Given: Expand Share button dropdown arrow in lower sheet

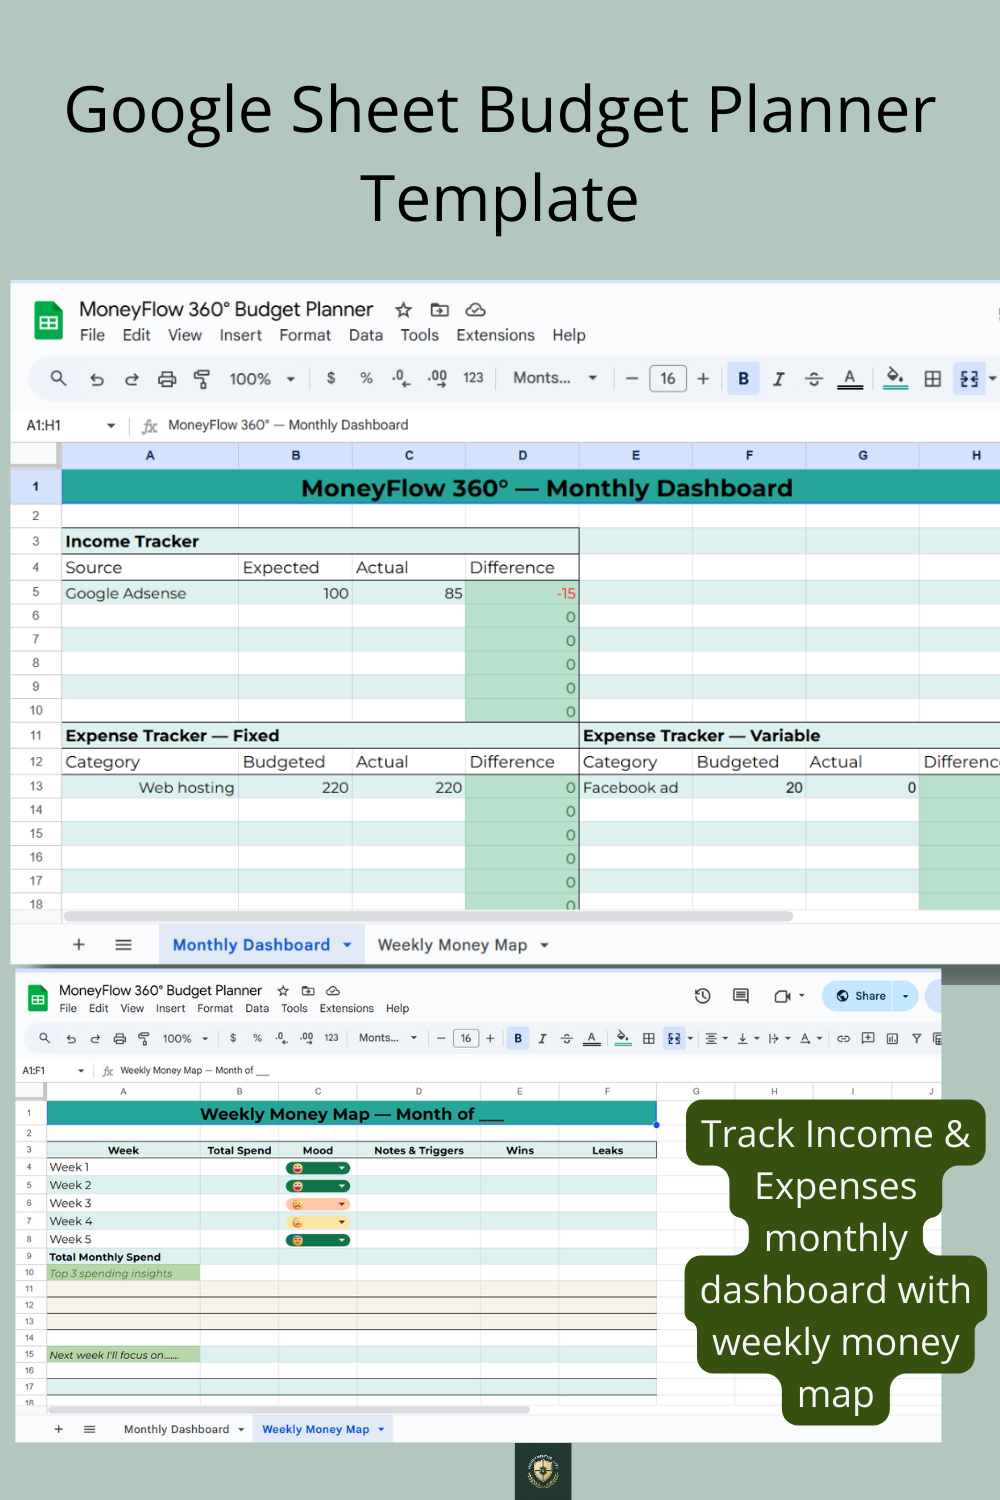Looking at the screenshot, I should [x=906, y=996].
